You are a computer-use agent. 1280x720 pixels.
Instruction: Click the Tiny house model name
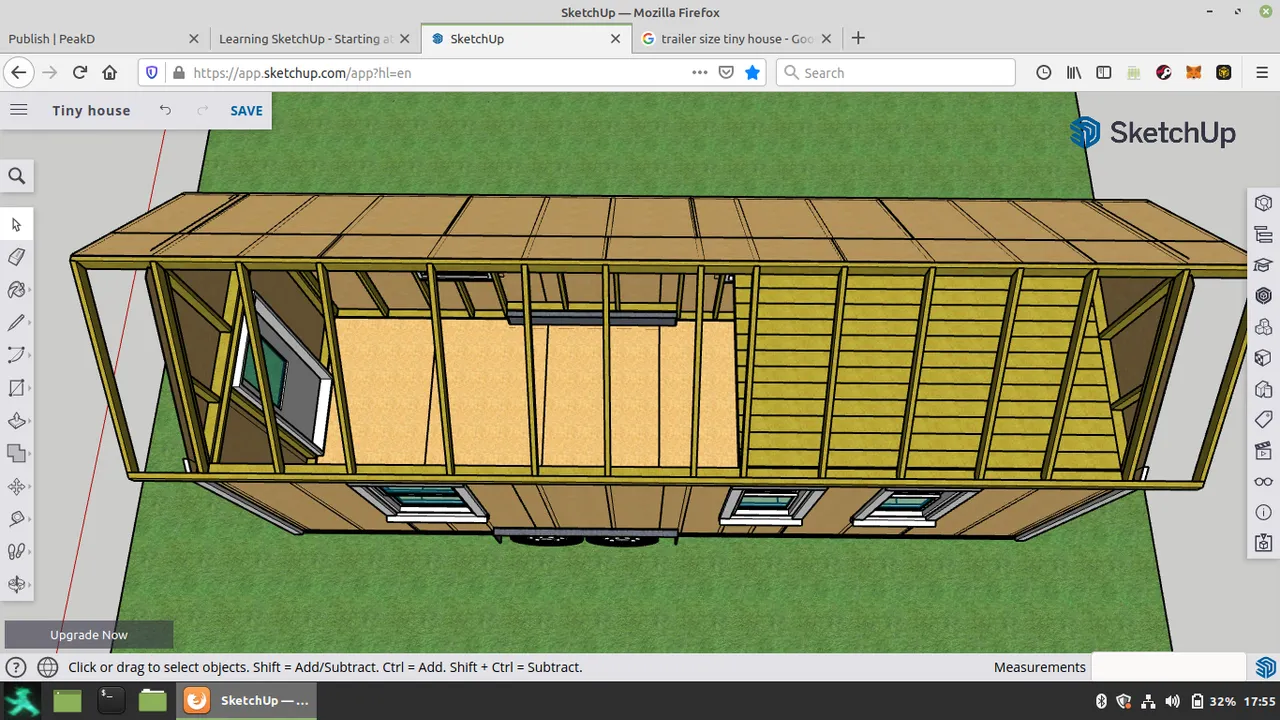click(x=91, y=111)
